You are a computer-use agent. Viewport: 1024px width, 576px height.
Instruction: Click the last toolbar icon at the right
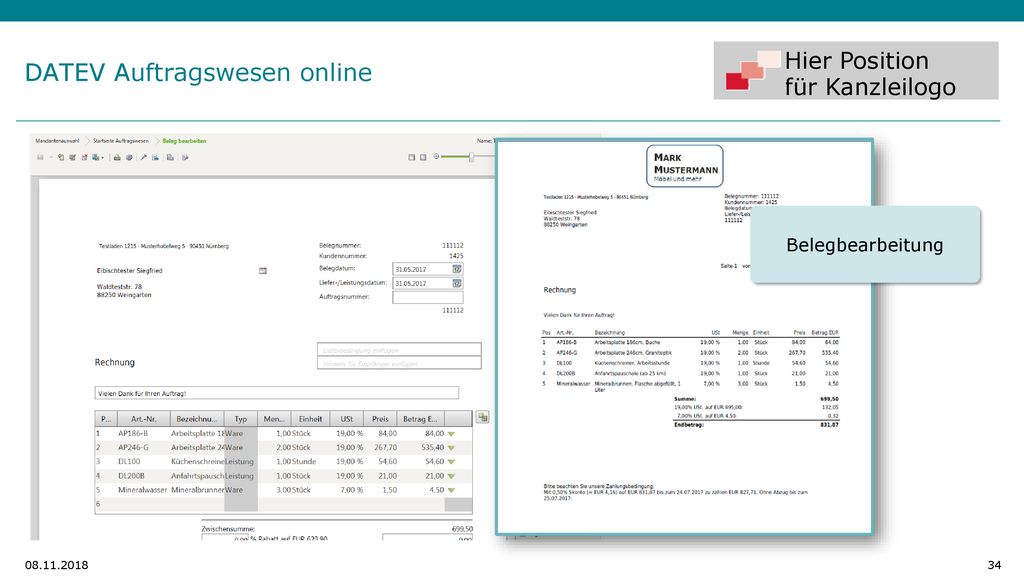(185, 157)
